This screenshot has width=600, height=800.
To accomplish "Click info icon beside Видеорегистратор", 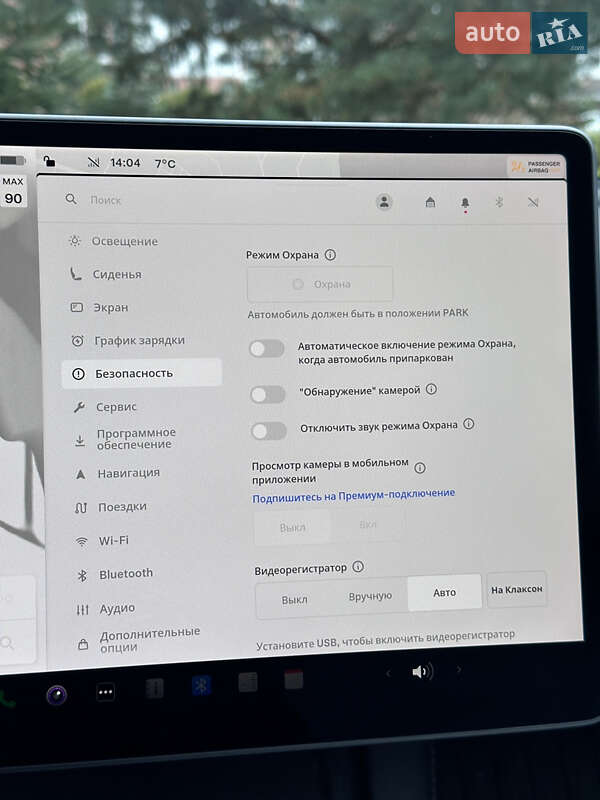I will (x=358, y=567).
